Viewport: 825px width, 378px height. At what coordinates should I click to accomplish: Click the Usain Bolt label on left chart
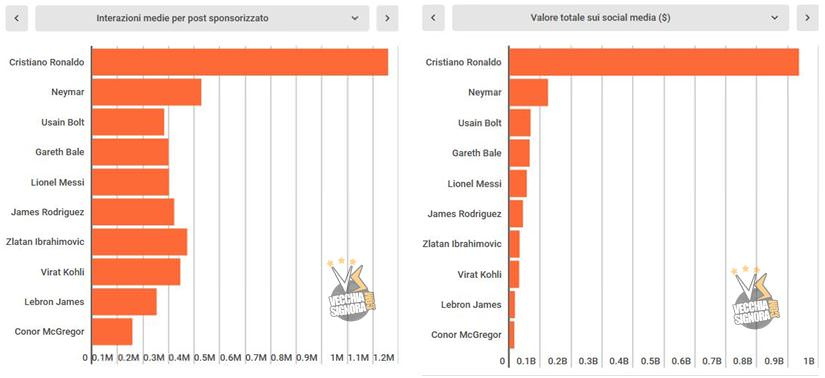click(x=63, y=123)
